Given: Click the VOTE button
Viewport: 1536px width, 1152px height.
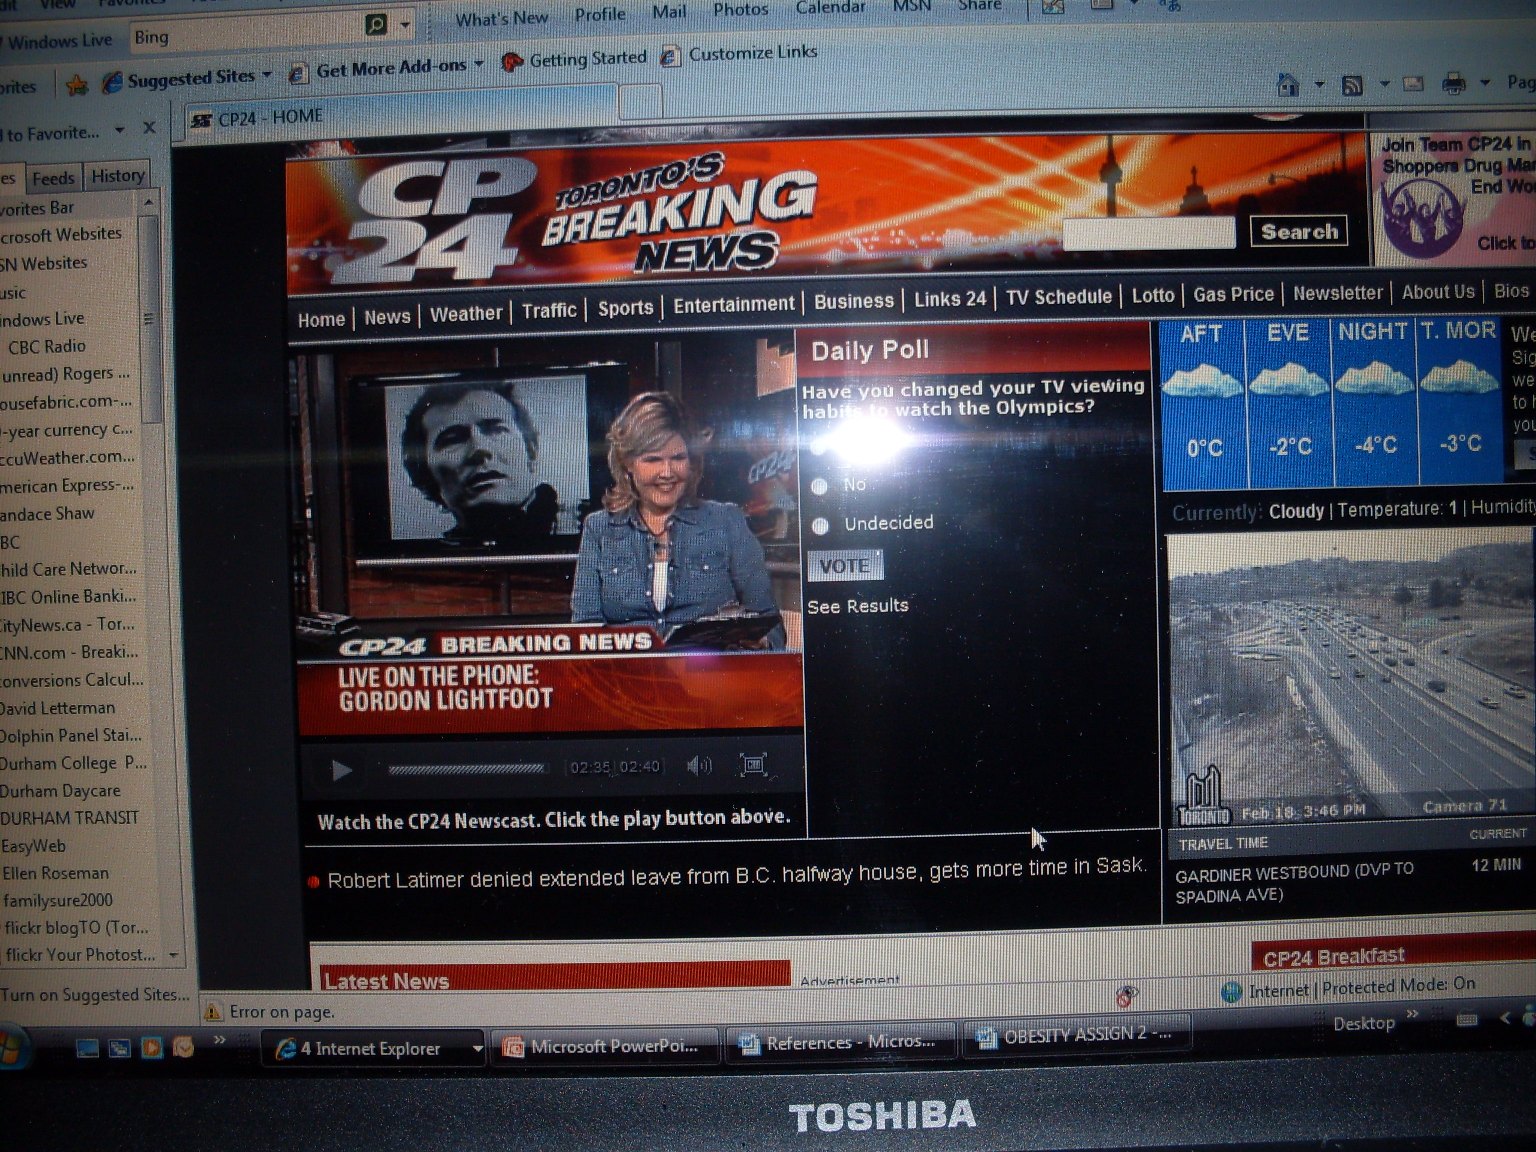Looking at the screenshot, I should [845, 566].
